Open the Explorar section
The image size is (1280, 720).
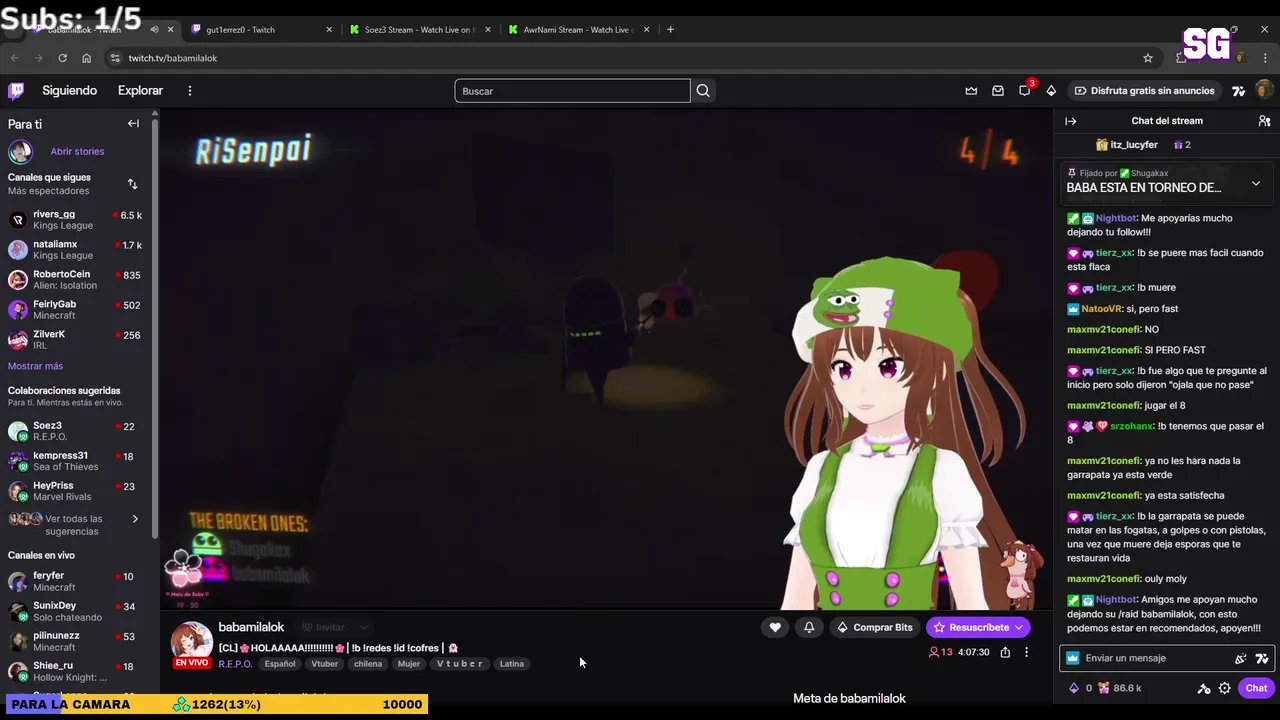[140, 91]
